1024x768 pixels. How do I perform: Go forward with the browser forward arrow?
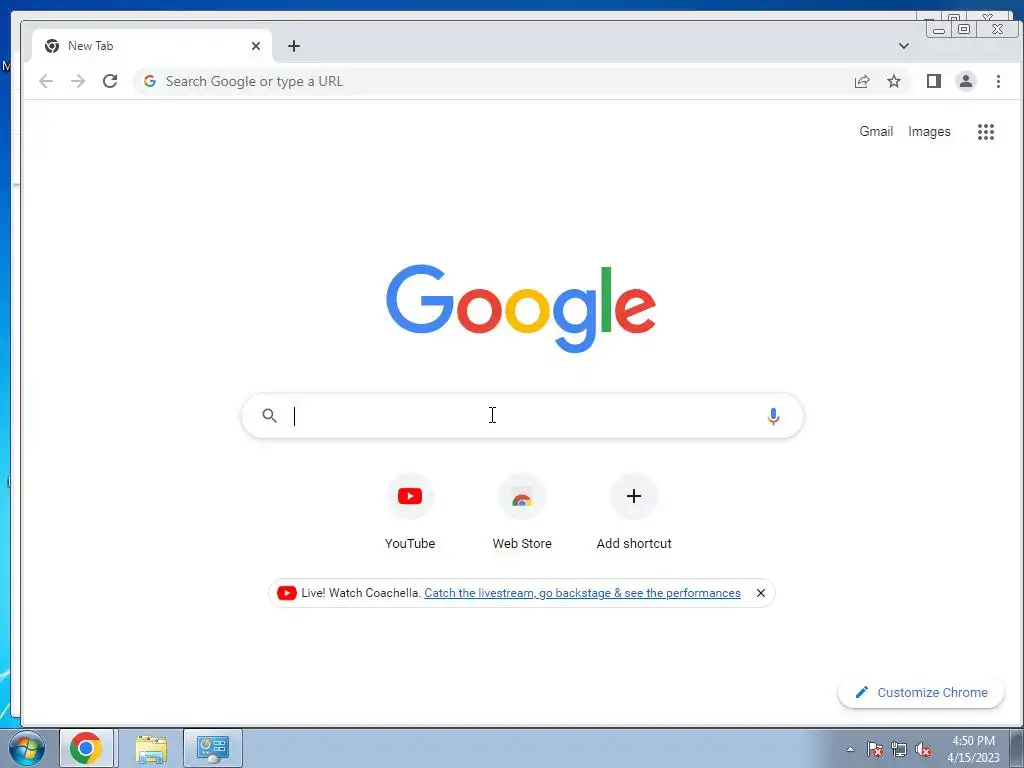click(x=78, y=81)
